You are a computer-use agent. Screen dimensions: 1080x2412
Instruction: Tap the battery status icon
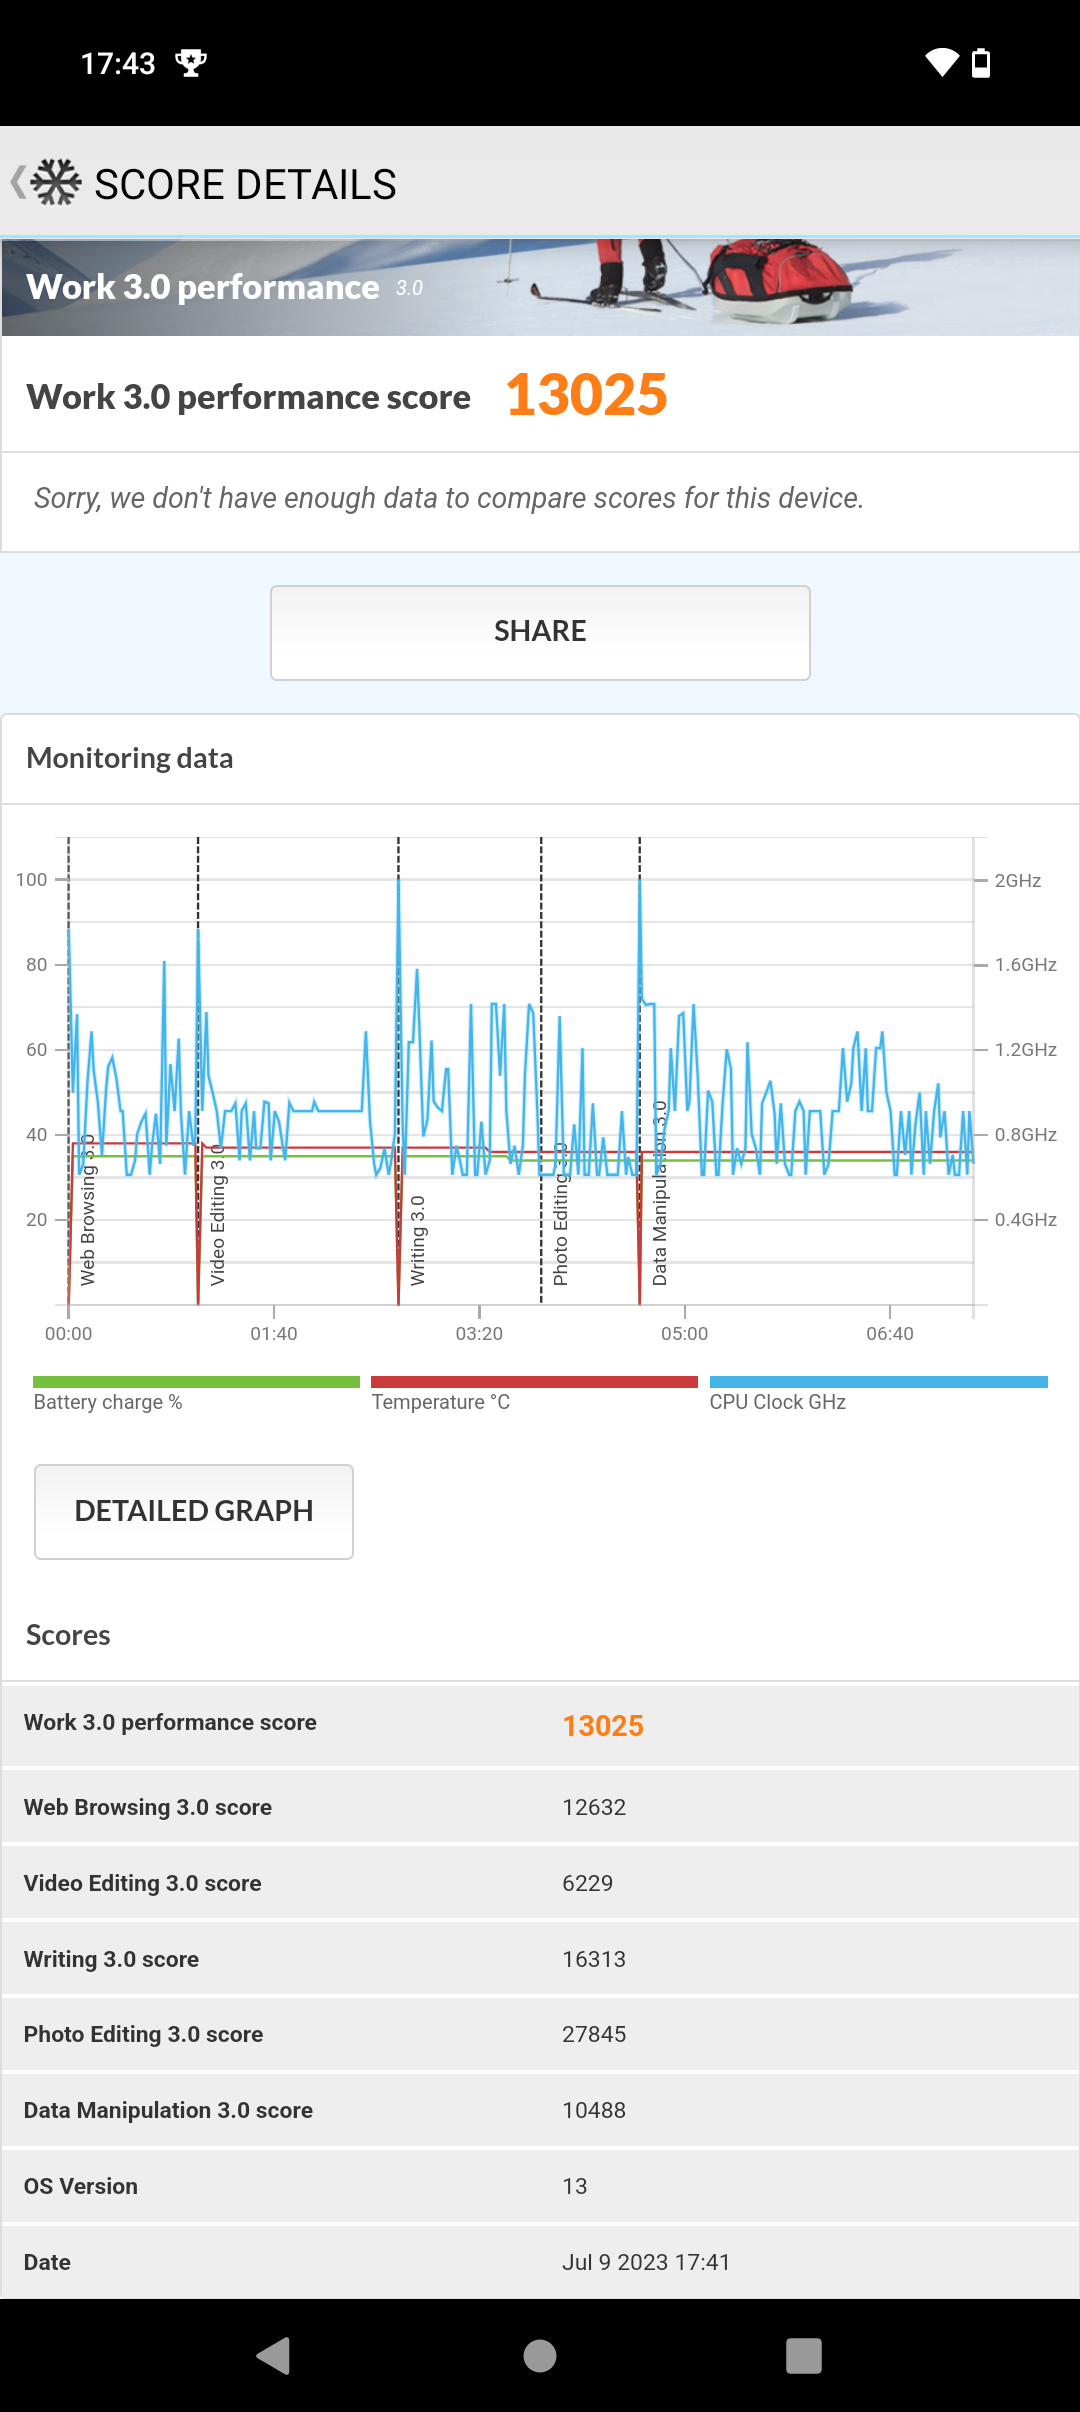coord(981,63)
